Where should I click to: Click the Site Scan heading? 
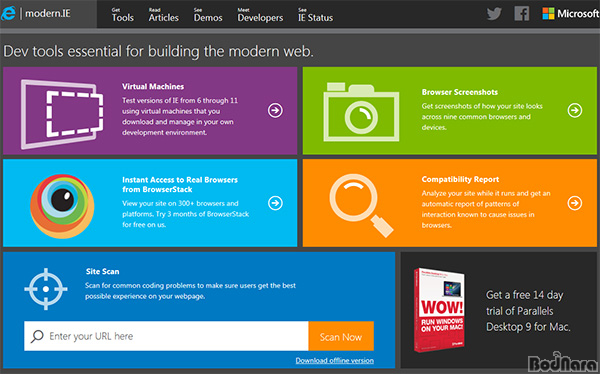pos(103,271)
